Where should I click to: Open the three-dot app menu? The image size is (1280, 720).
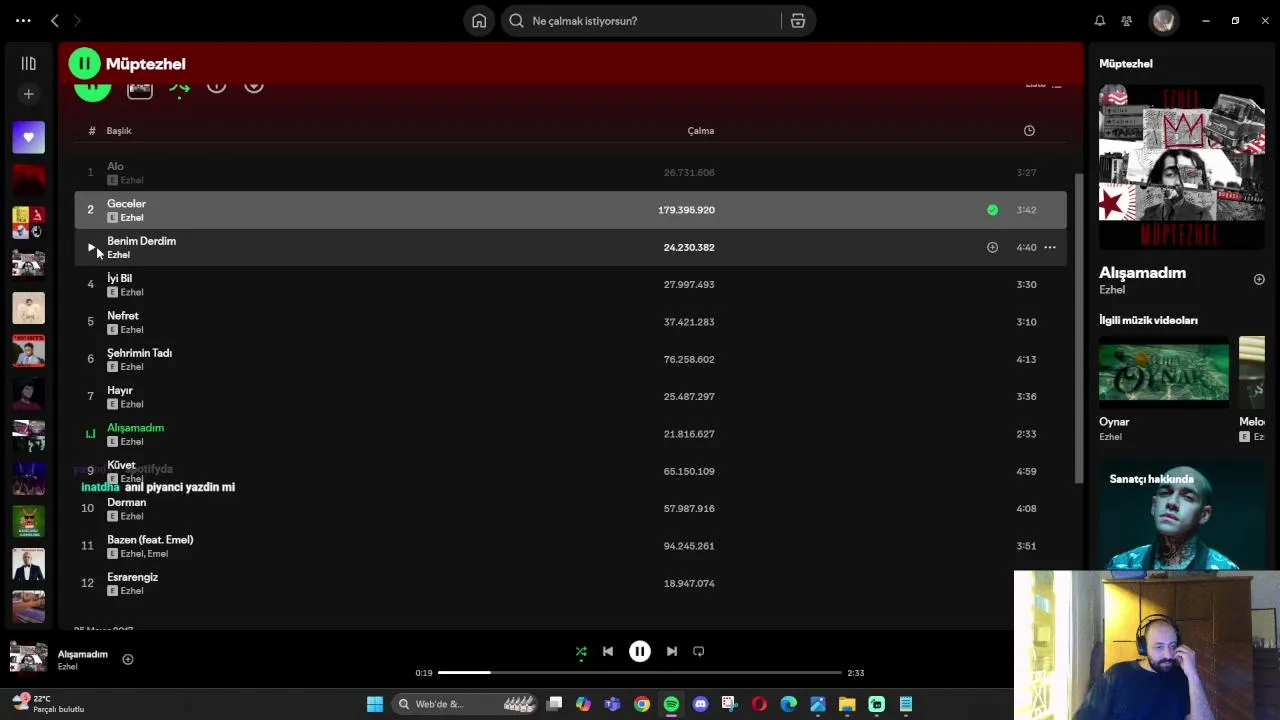click(x=23, y=20)
